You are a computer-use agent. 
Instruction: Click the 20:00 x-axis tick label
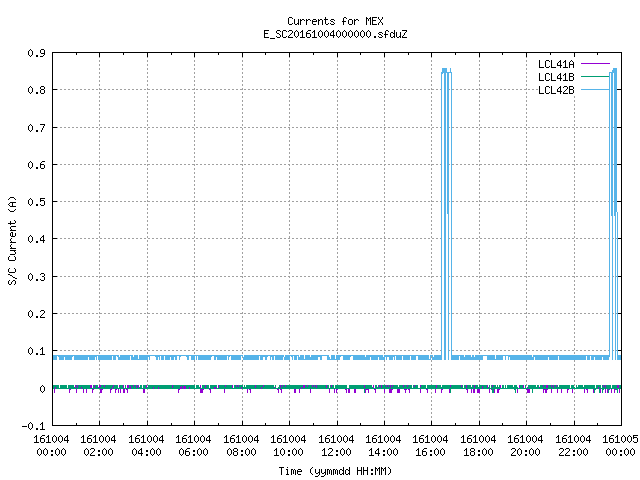coord(525,446)
